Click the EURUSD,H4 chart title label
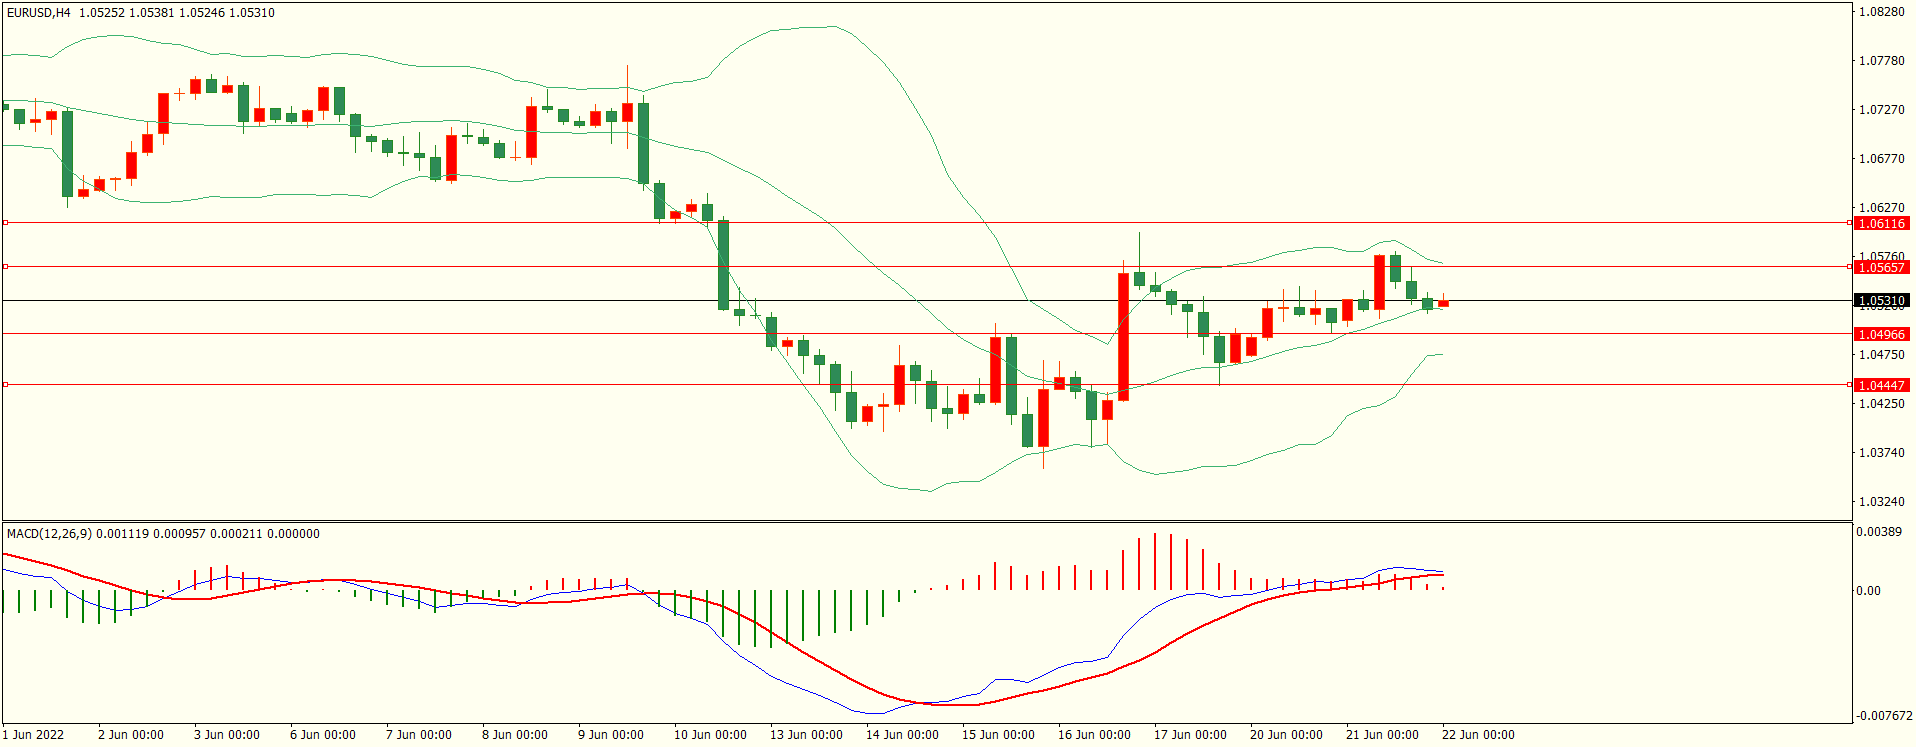This screenshot has height=747, width=1916. pos(39,13)
